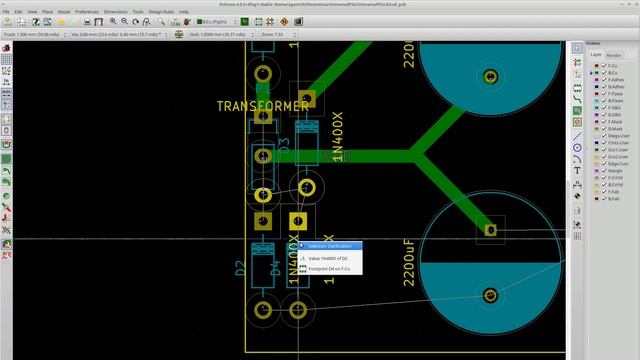Choose 'Value 1N400X of D2' in popup
This screenshot has width=640, height=360.
(x=330, y=258)
